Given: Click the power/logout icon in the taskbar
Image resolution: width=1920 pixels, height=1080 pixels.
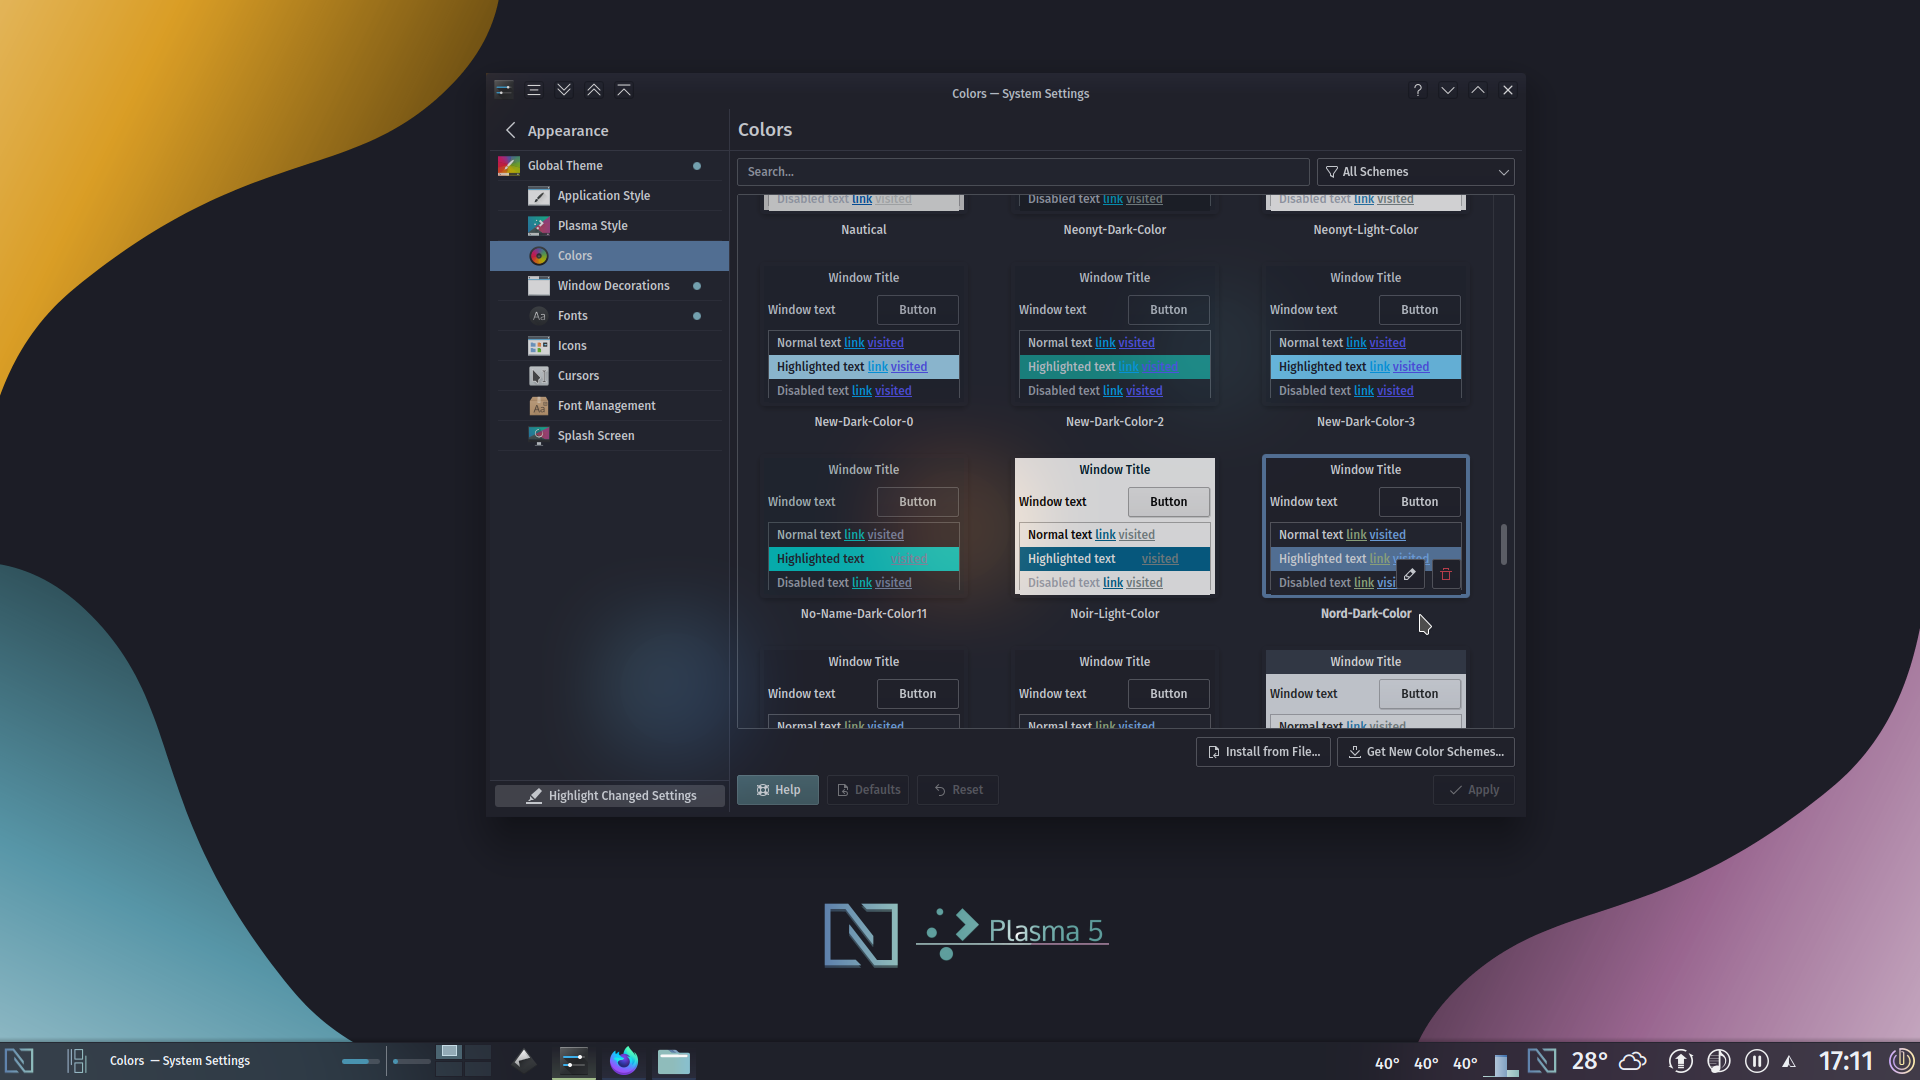Looking at the screenshot, I should (1901, 1061).
